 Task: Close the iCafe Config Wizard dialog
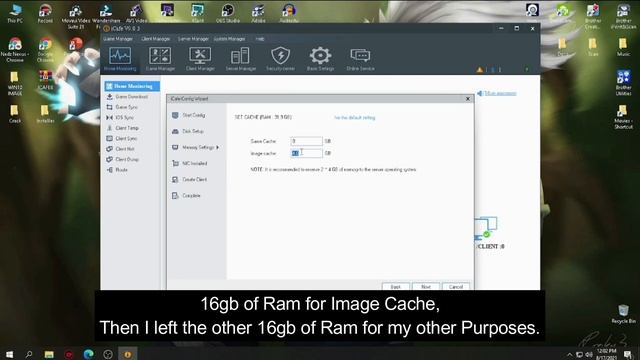[468, 99]
